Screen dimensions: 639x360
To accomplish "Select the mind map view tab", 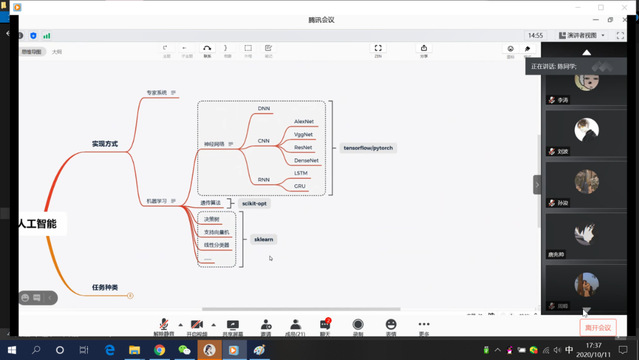I will point(31,52).
